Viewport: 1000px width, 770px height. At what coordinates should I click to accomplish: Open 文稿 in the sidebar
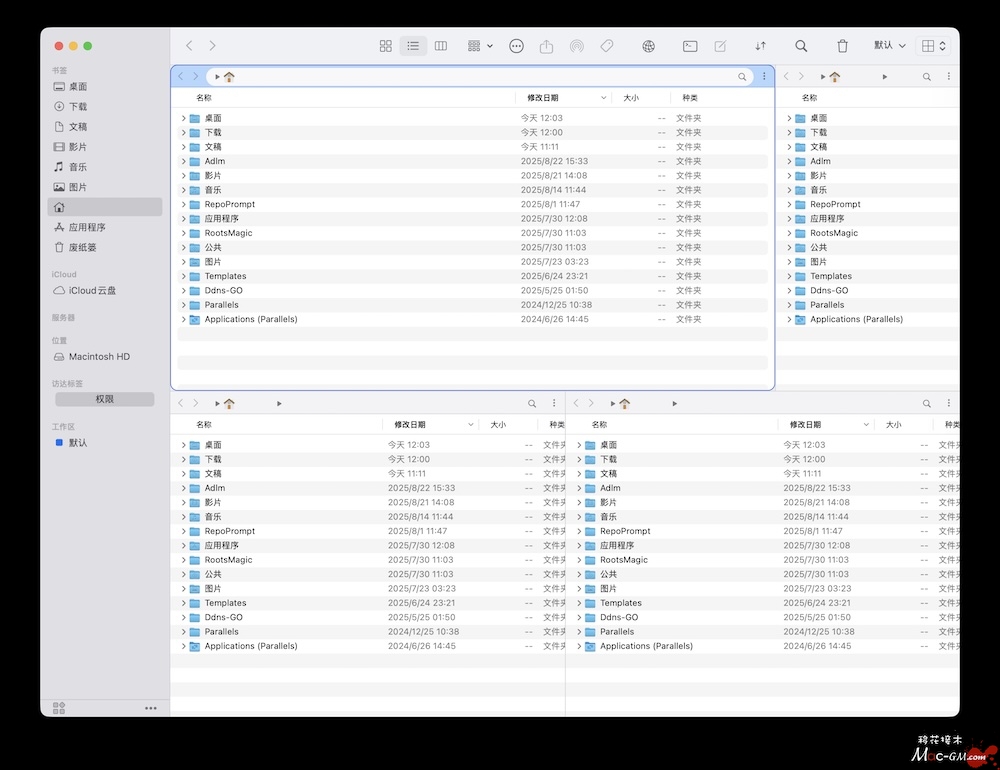[105, 127]
